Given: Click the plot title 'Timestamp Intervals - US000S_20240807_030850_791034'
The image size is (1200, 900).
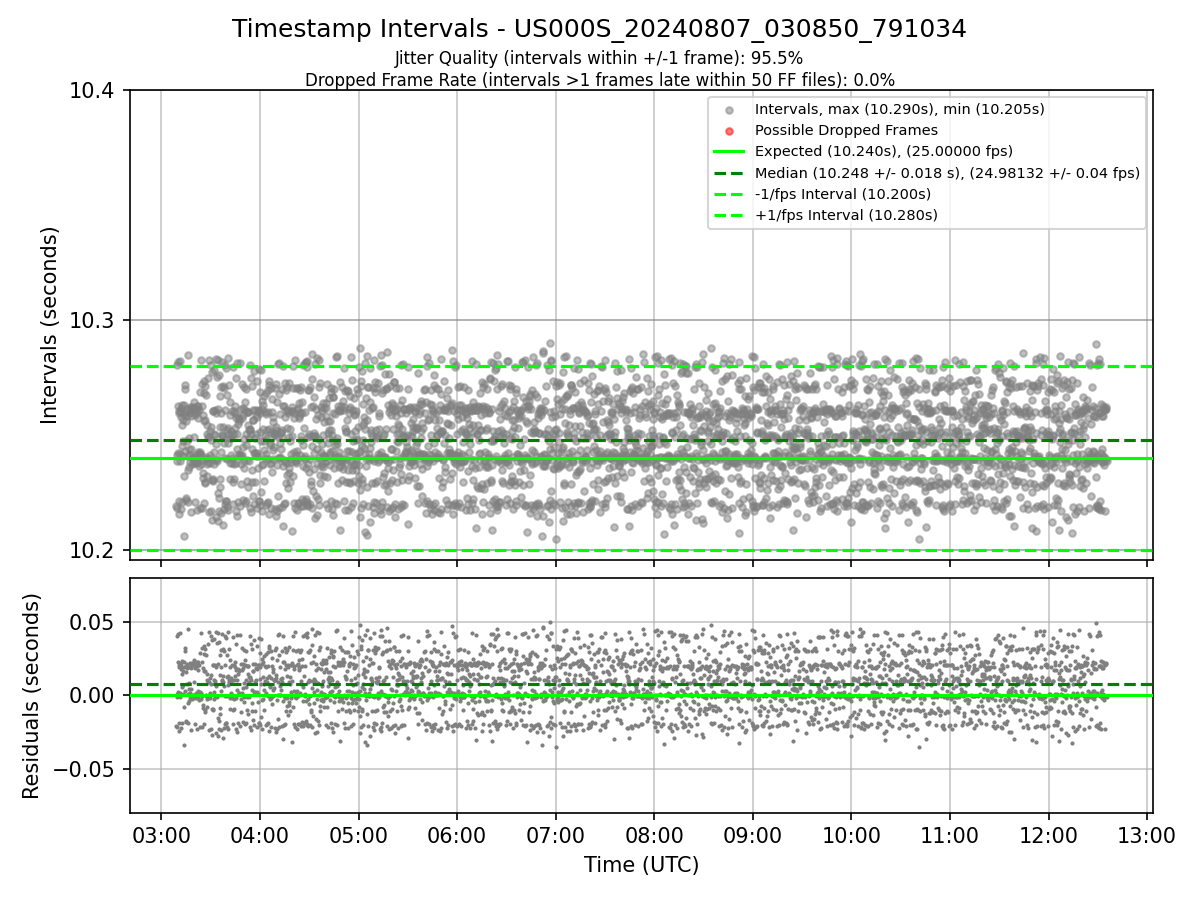Looking at the screenshot, I should pos(599,29).
